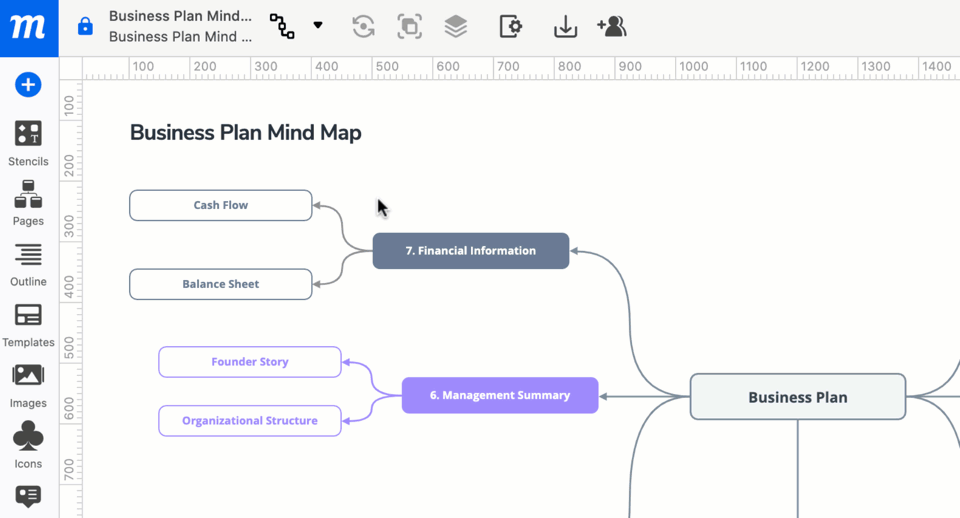Click the layers stack icon
This screenshot has width=960, height=518.
[x=456, y=27]
